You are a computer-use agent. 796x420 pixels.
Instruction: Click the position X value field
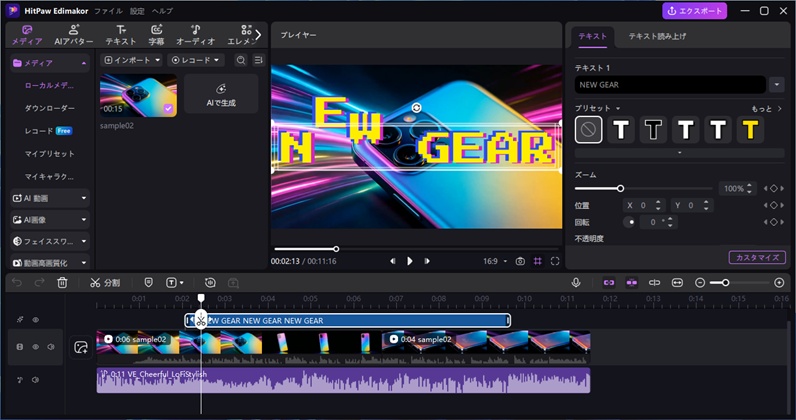pos(644,205)
